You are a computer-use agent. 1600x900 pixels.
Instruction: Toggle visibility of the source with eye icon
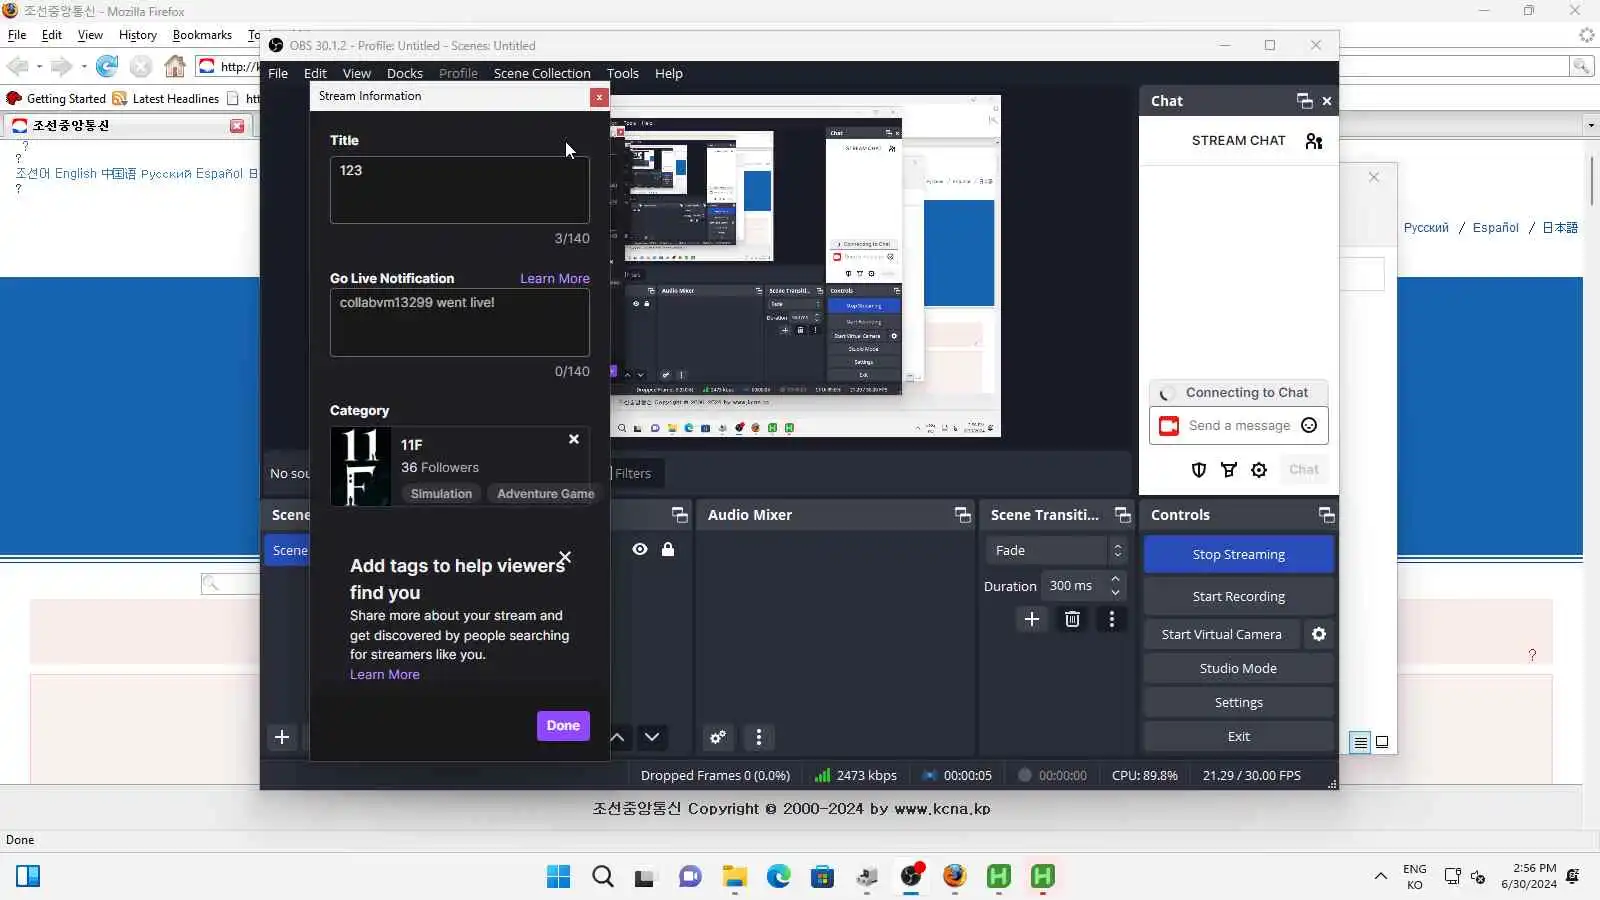pos(640,549)
